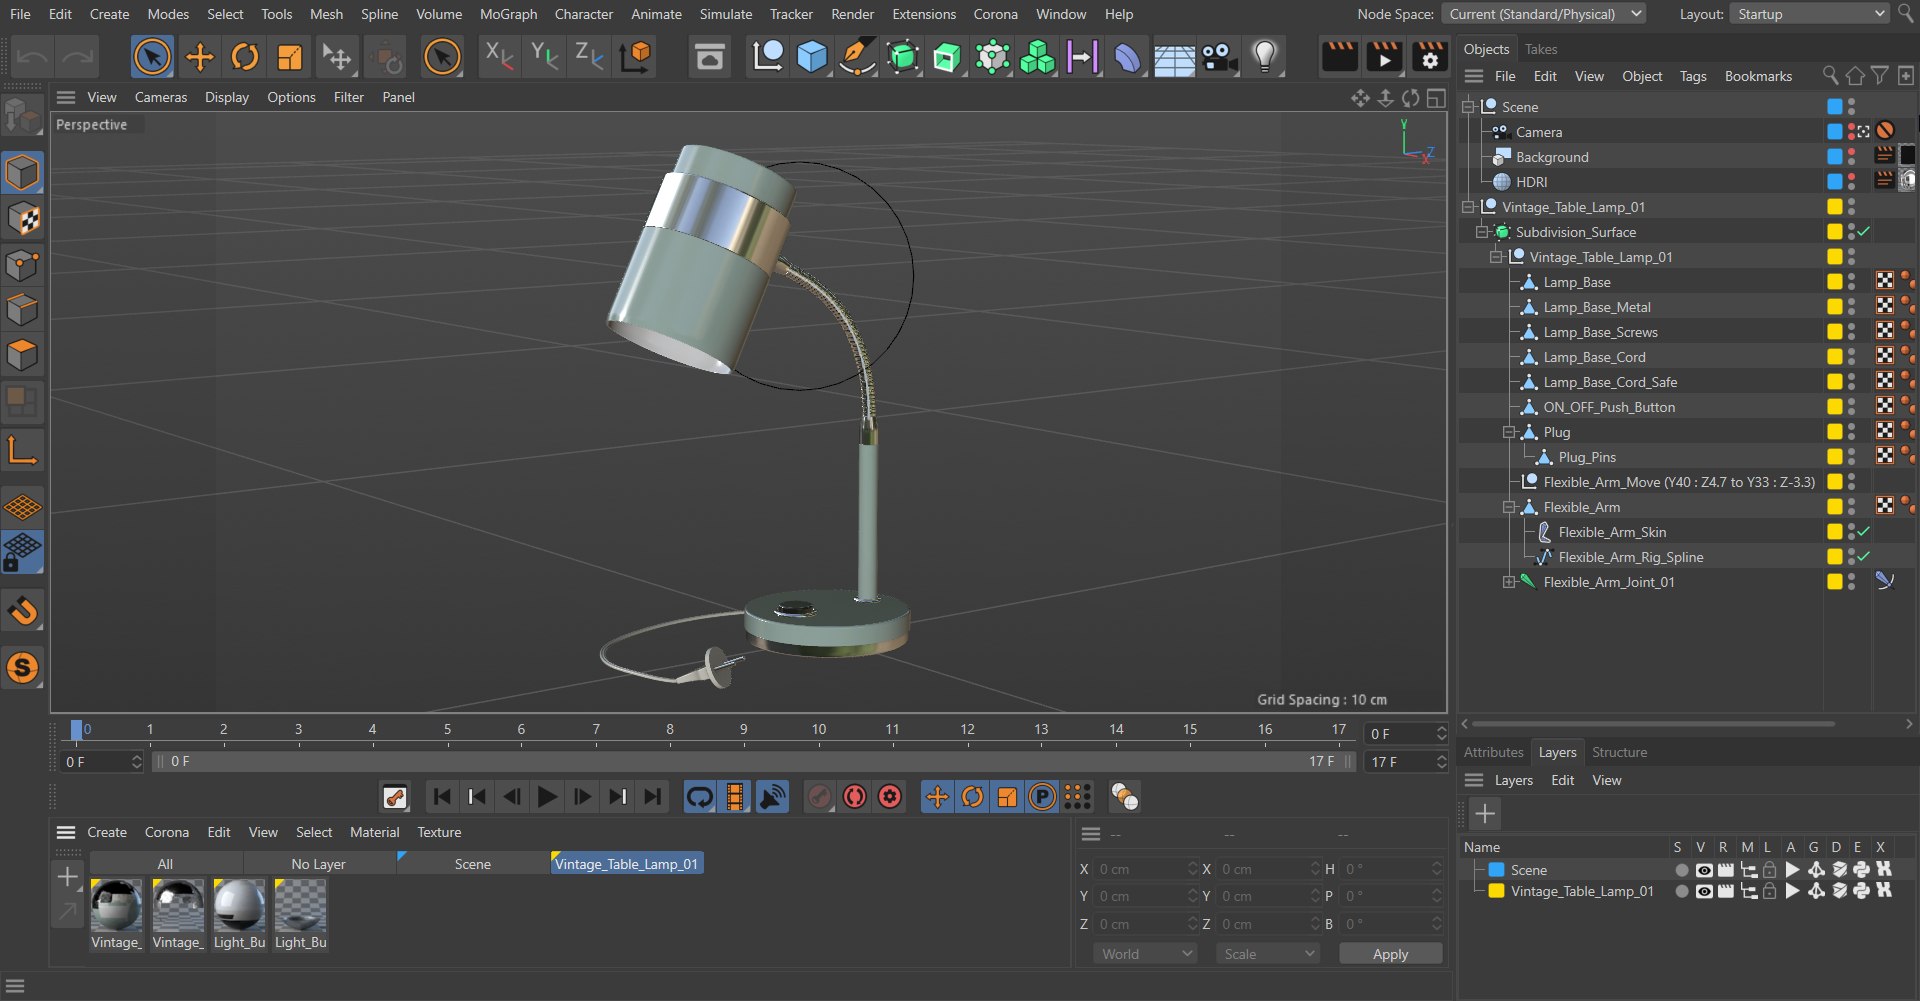
Task: Open the Corona menu in main menu bar
Action: [x=995, y=14]
